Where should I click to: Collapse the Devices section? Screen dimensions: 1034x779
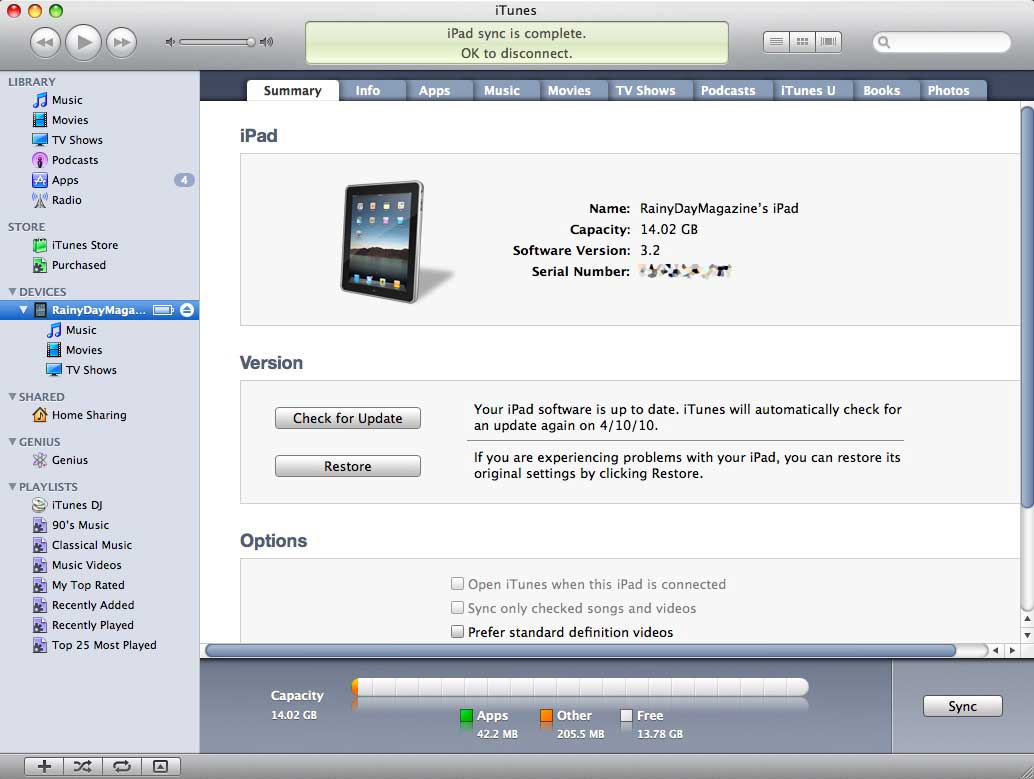pyautogui.click(x=13, y=291)
